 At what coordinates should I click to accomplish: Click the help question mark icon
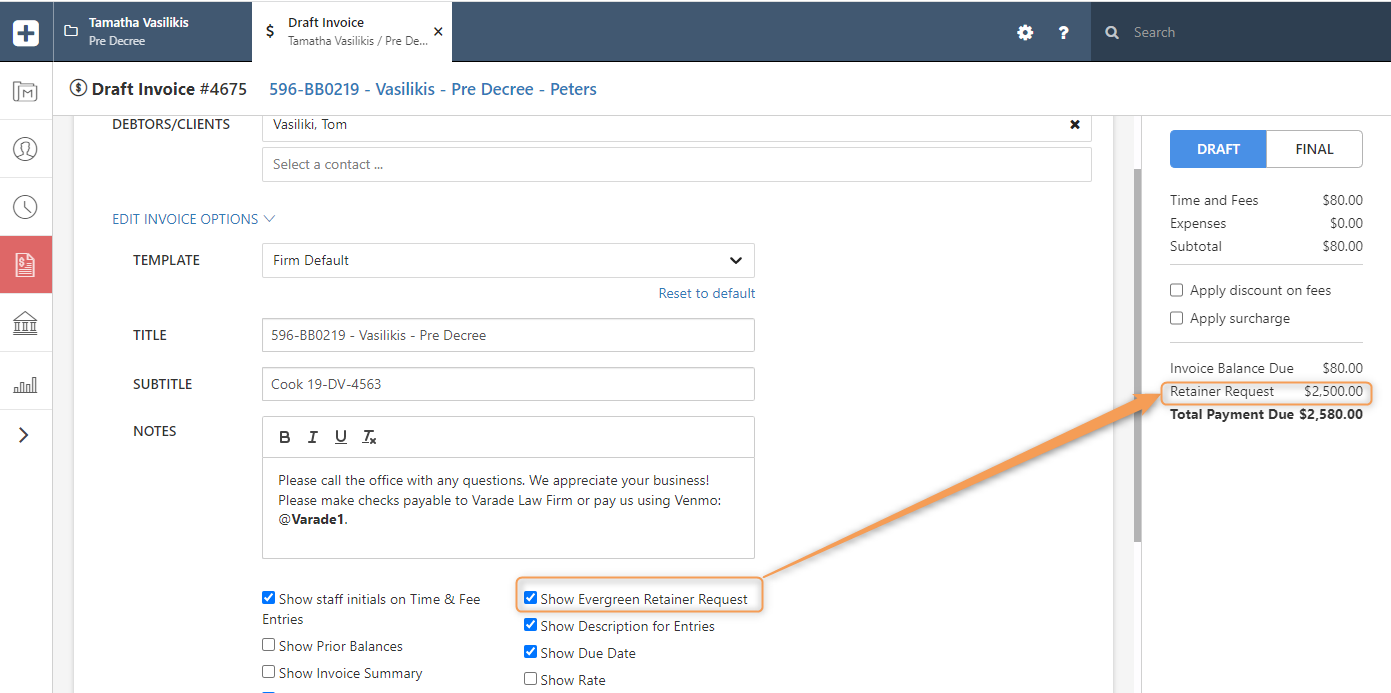[x=1064, y=32]
